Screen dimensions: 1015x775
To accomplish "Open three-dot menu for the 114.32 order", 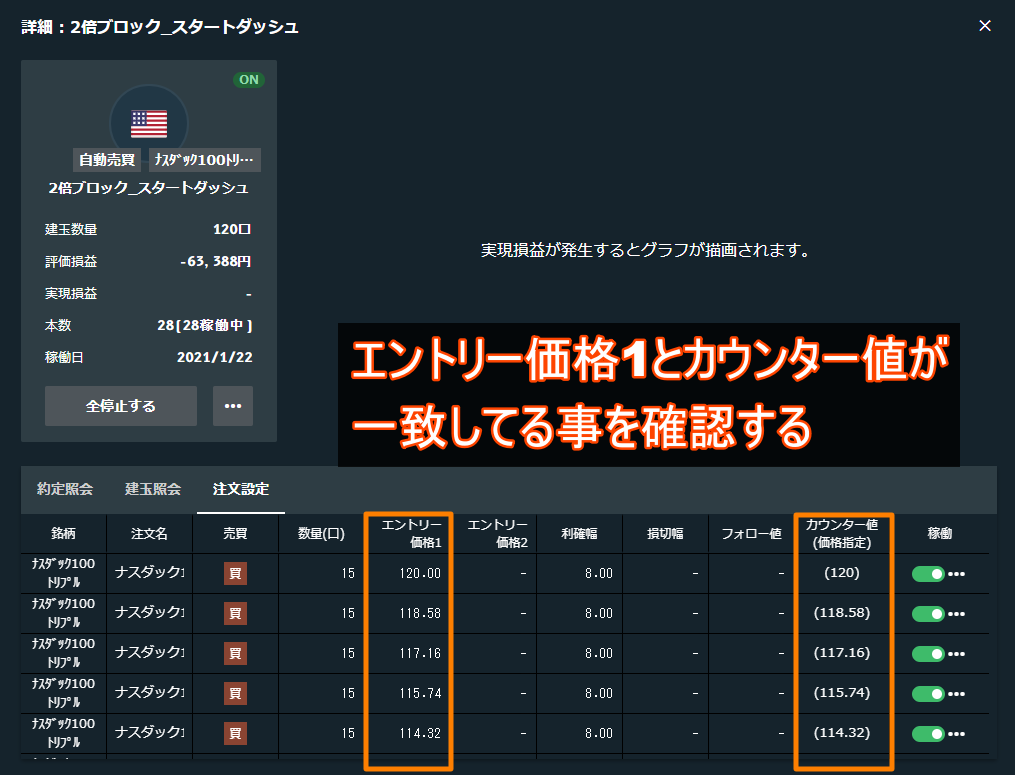I will click(957, 734).
